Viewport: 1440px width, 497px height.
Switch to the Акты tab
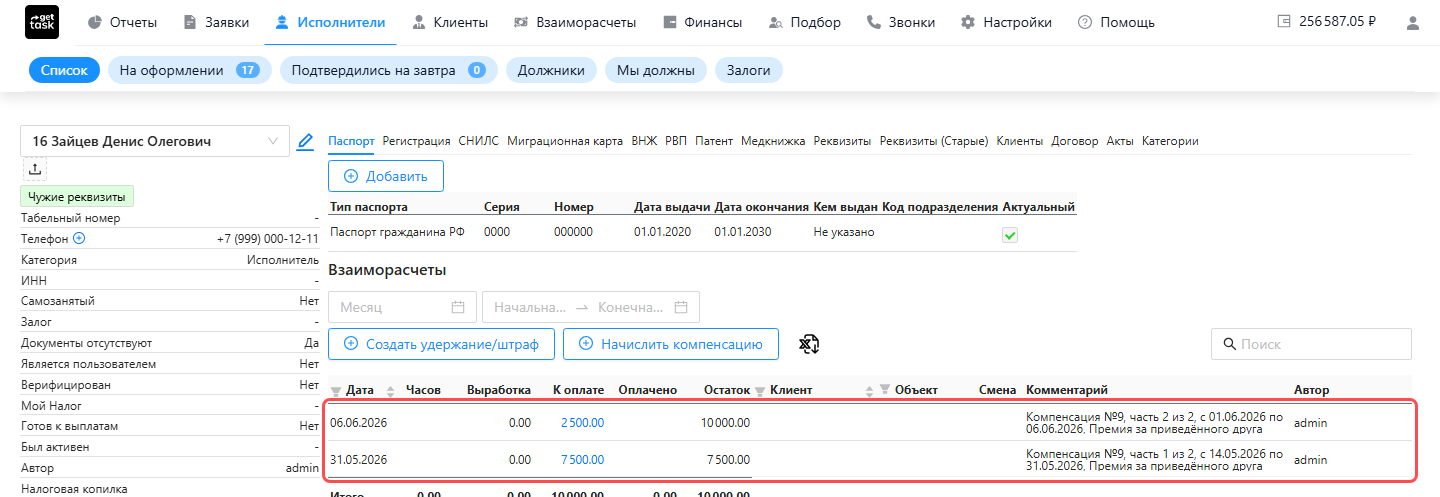pyautogui.click(x=1120, y=141)
